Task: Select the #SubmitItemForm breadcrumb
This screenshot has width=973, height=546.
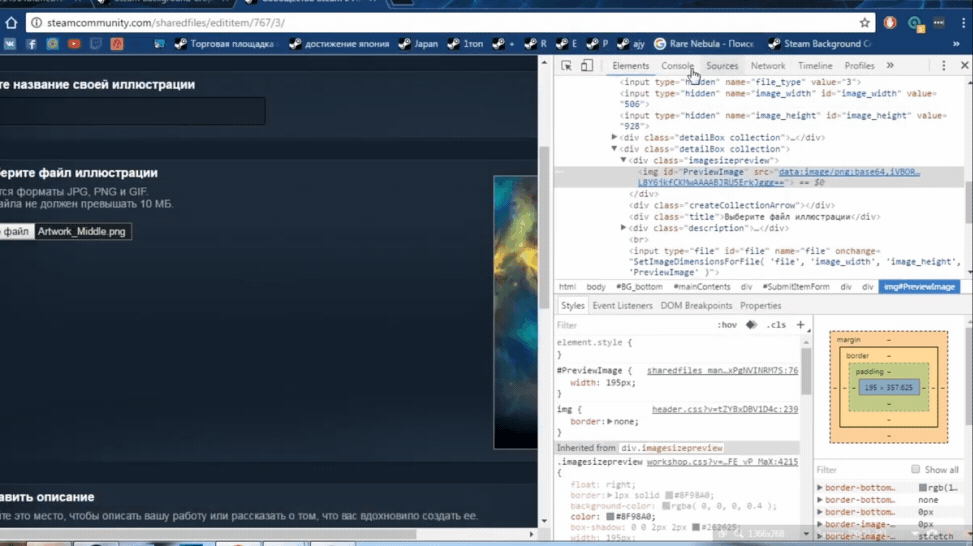Action: tap(796, 287)
